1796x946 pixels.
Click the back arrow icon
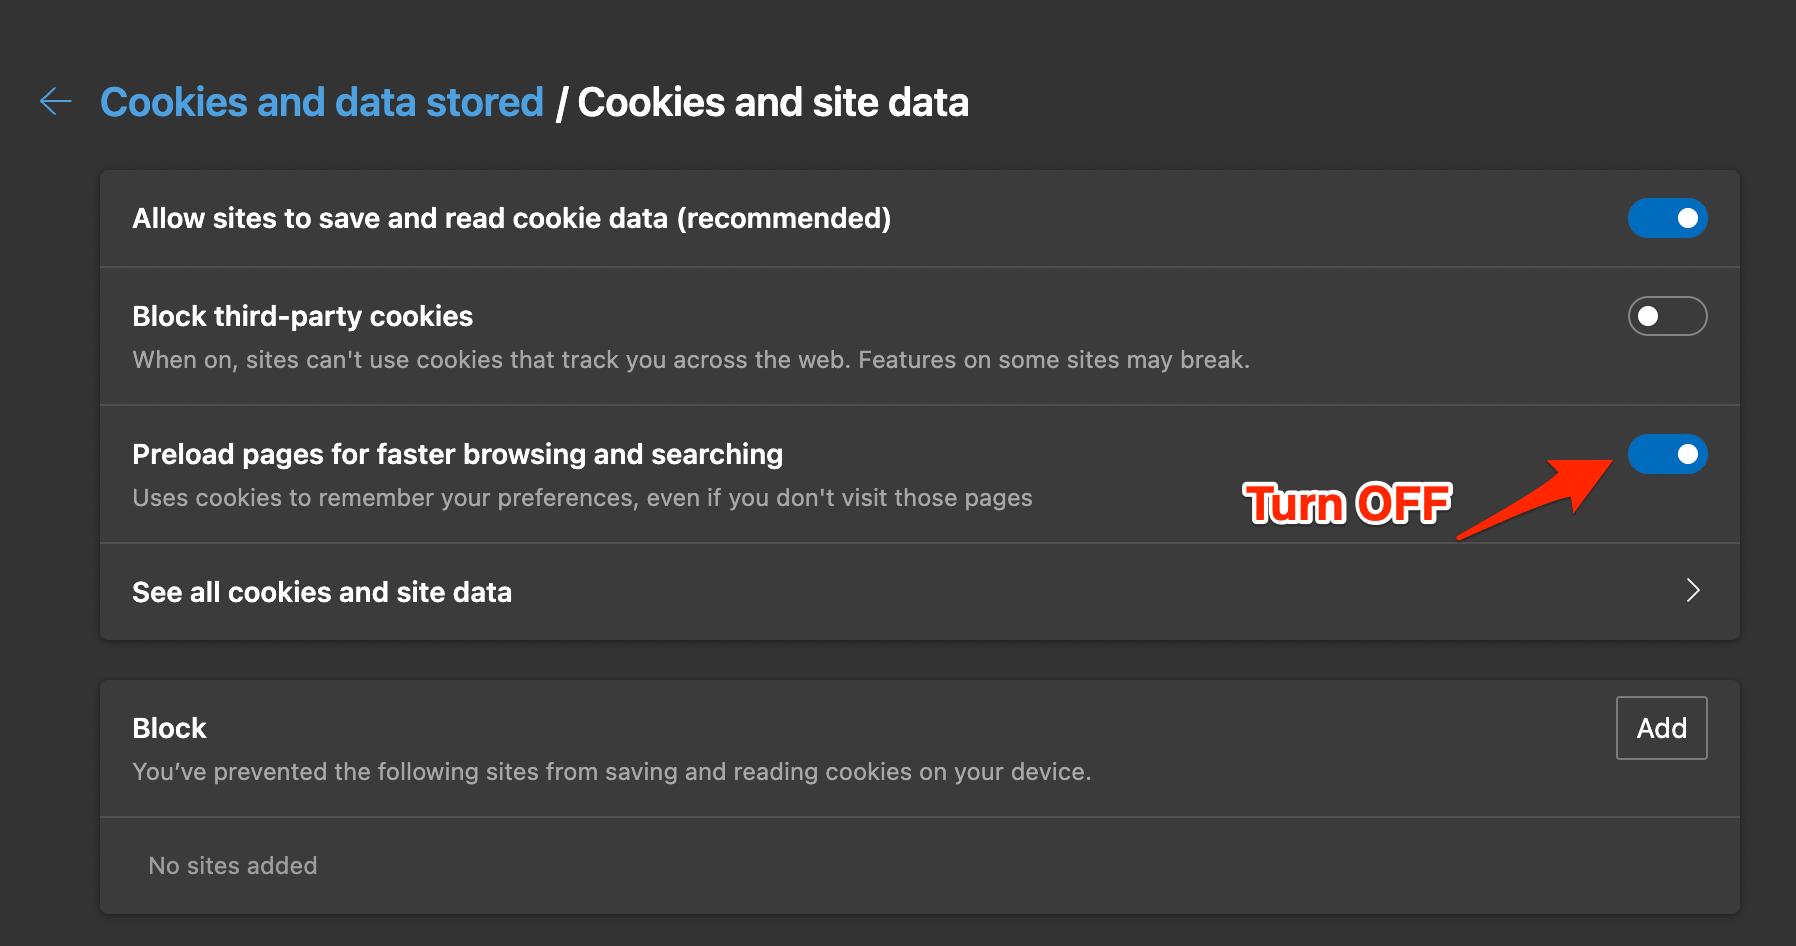click(56, 101)
